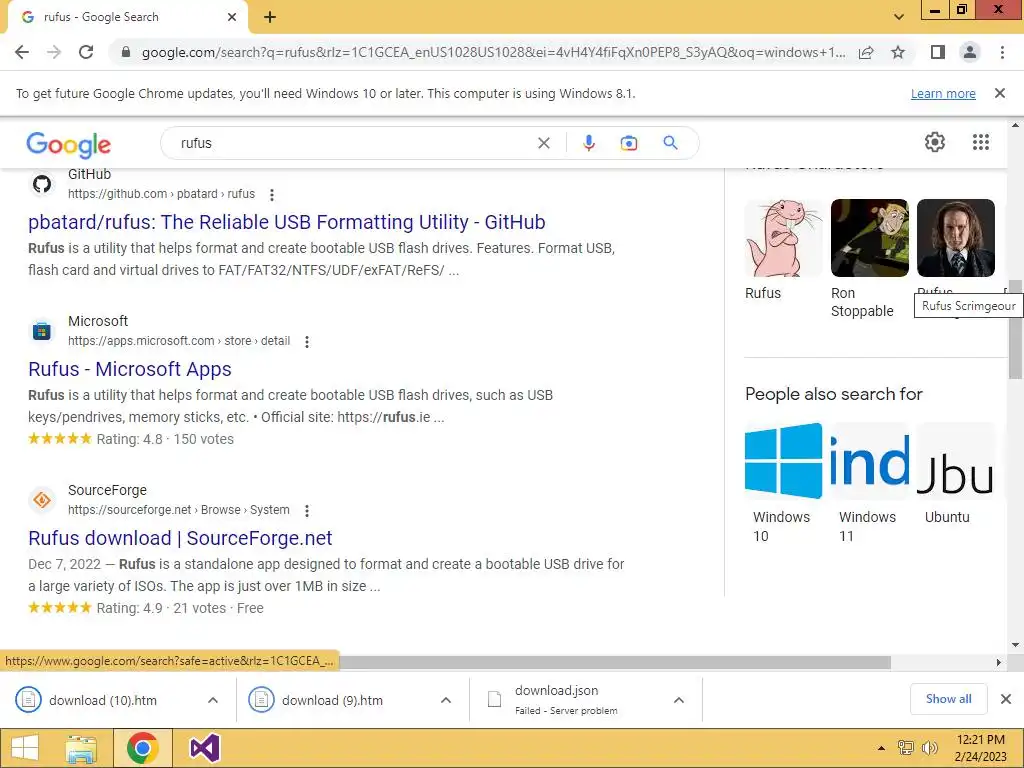Viewport: 1024px width, 768px height.
Task: Share this page from the address bar
Action: (866, 52)
